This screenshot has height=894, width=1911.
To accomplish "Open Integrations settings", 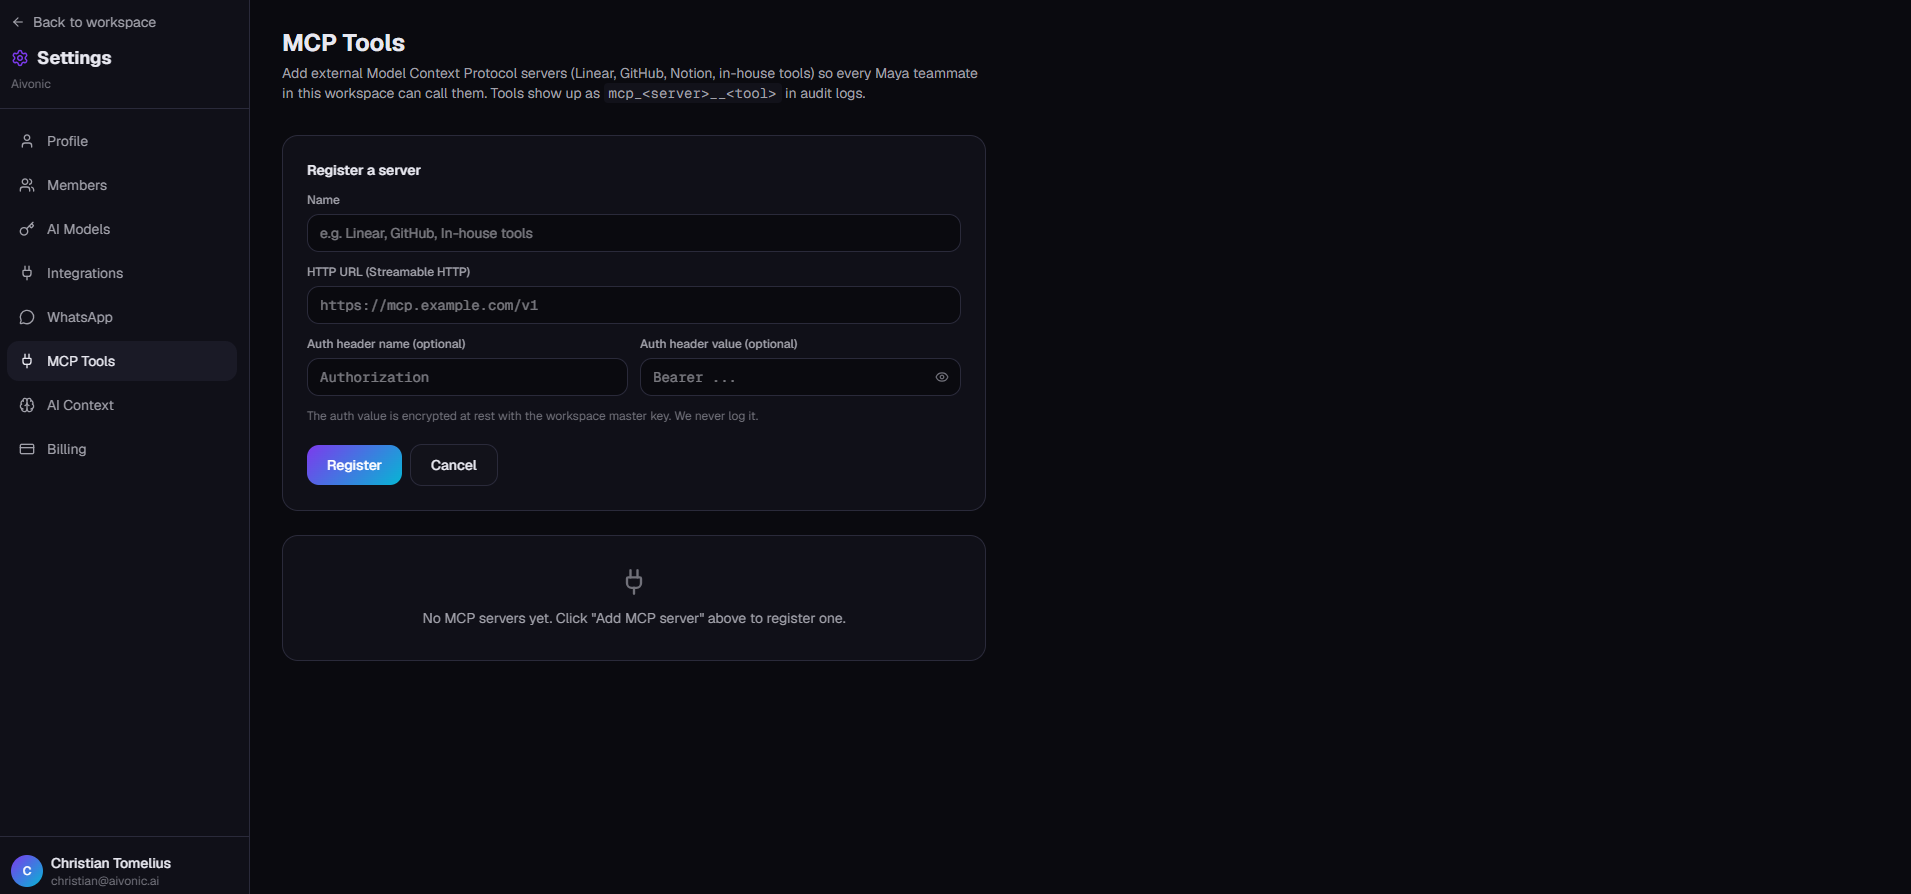I will coord(122,273).
